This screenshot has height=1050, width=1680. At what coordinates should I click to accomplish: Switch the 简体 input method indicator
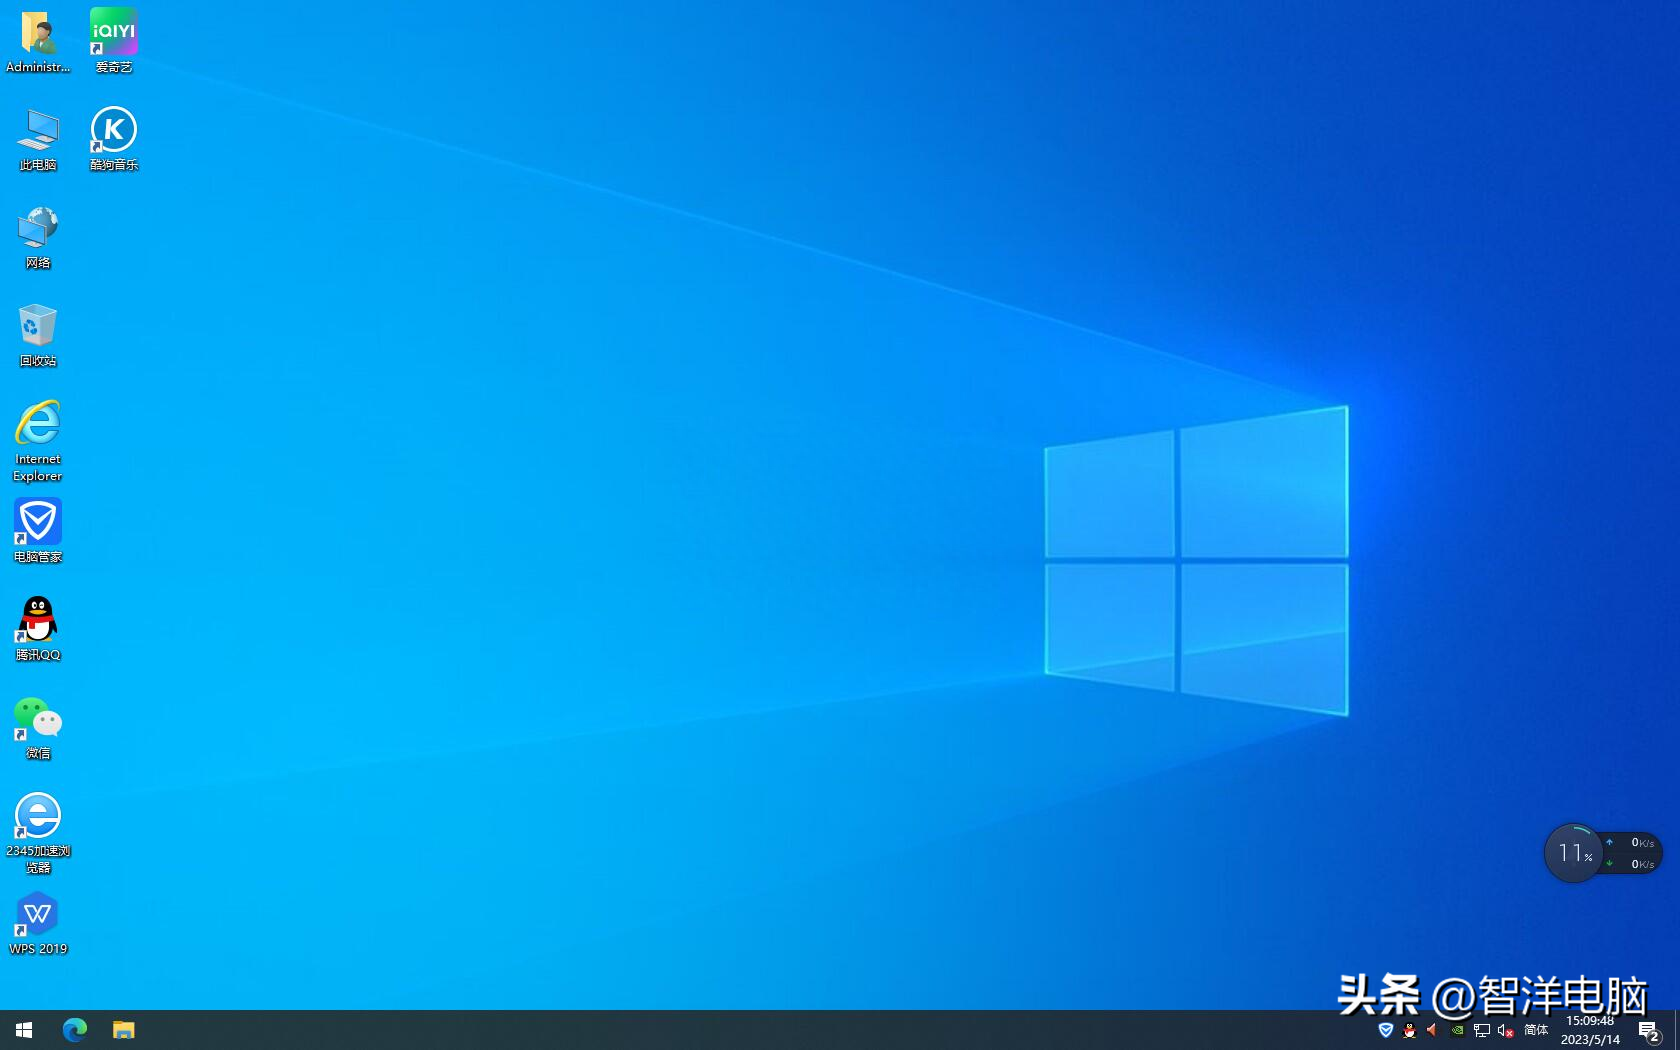coord(1536,1030)
